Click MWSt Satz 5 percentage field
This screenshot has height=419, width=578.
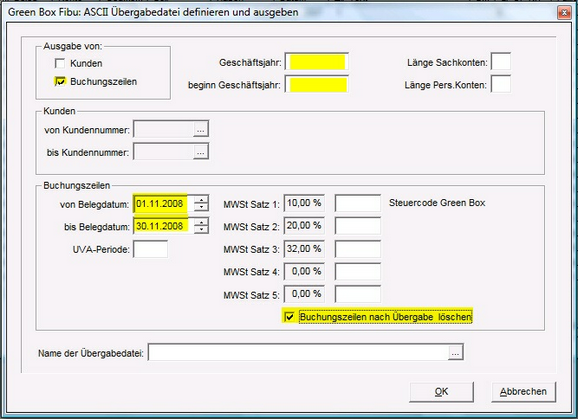point(304,294)
